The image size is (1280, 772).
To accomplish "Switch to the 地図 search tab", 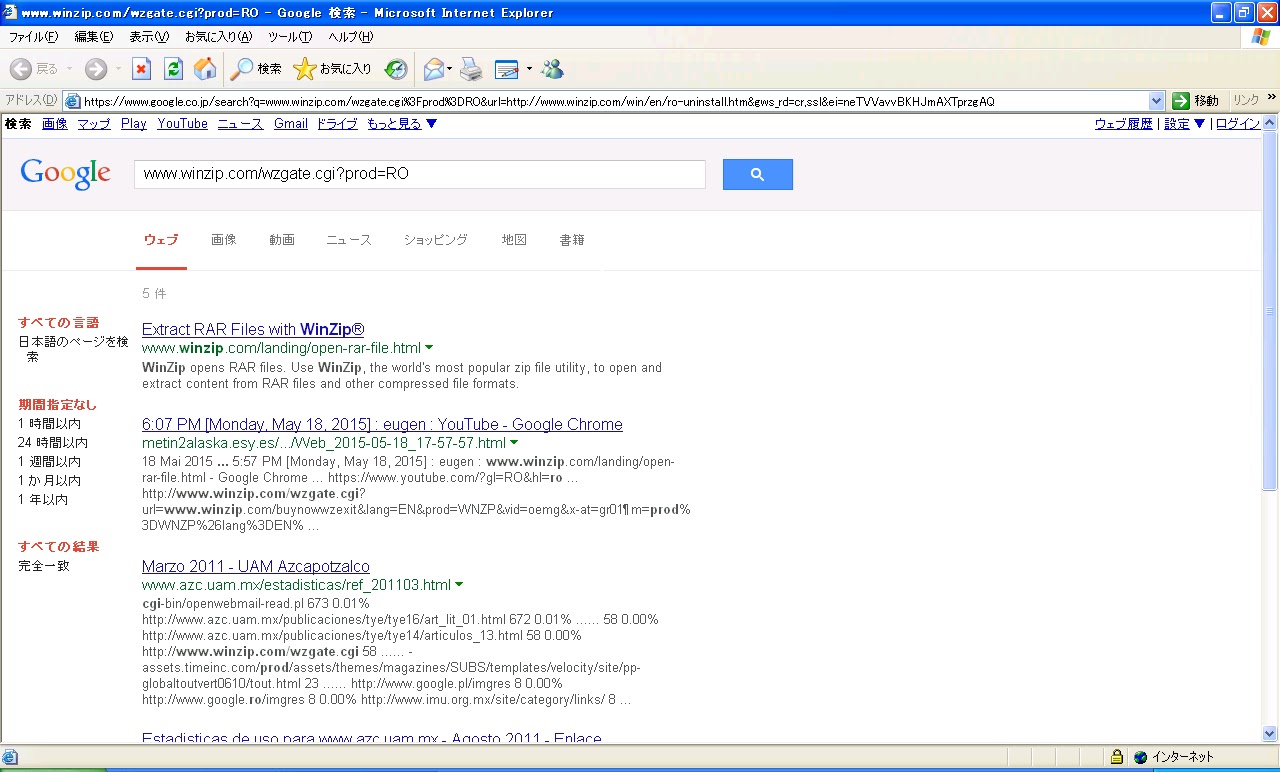I will [x=514, y=240].
